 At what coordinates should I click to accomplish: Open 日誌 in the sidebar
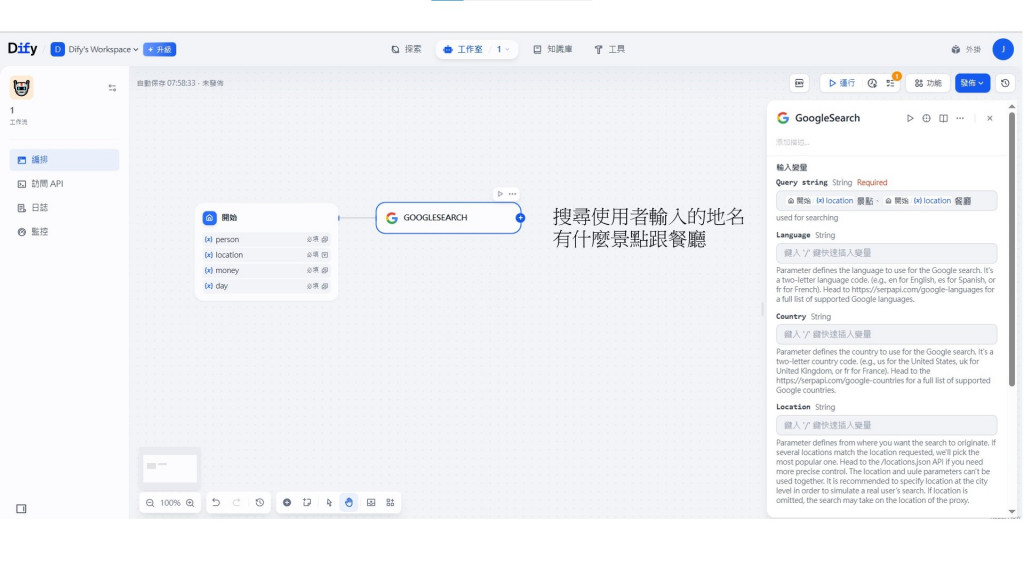[x=64, y=208]
